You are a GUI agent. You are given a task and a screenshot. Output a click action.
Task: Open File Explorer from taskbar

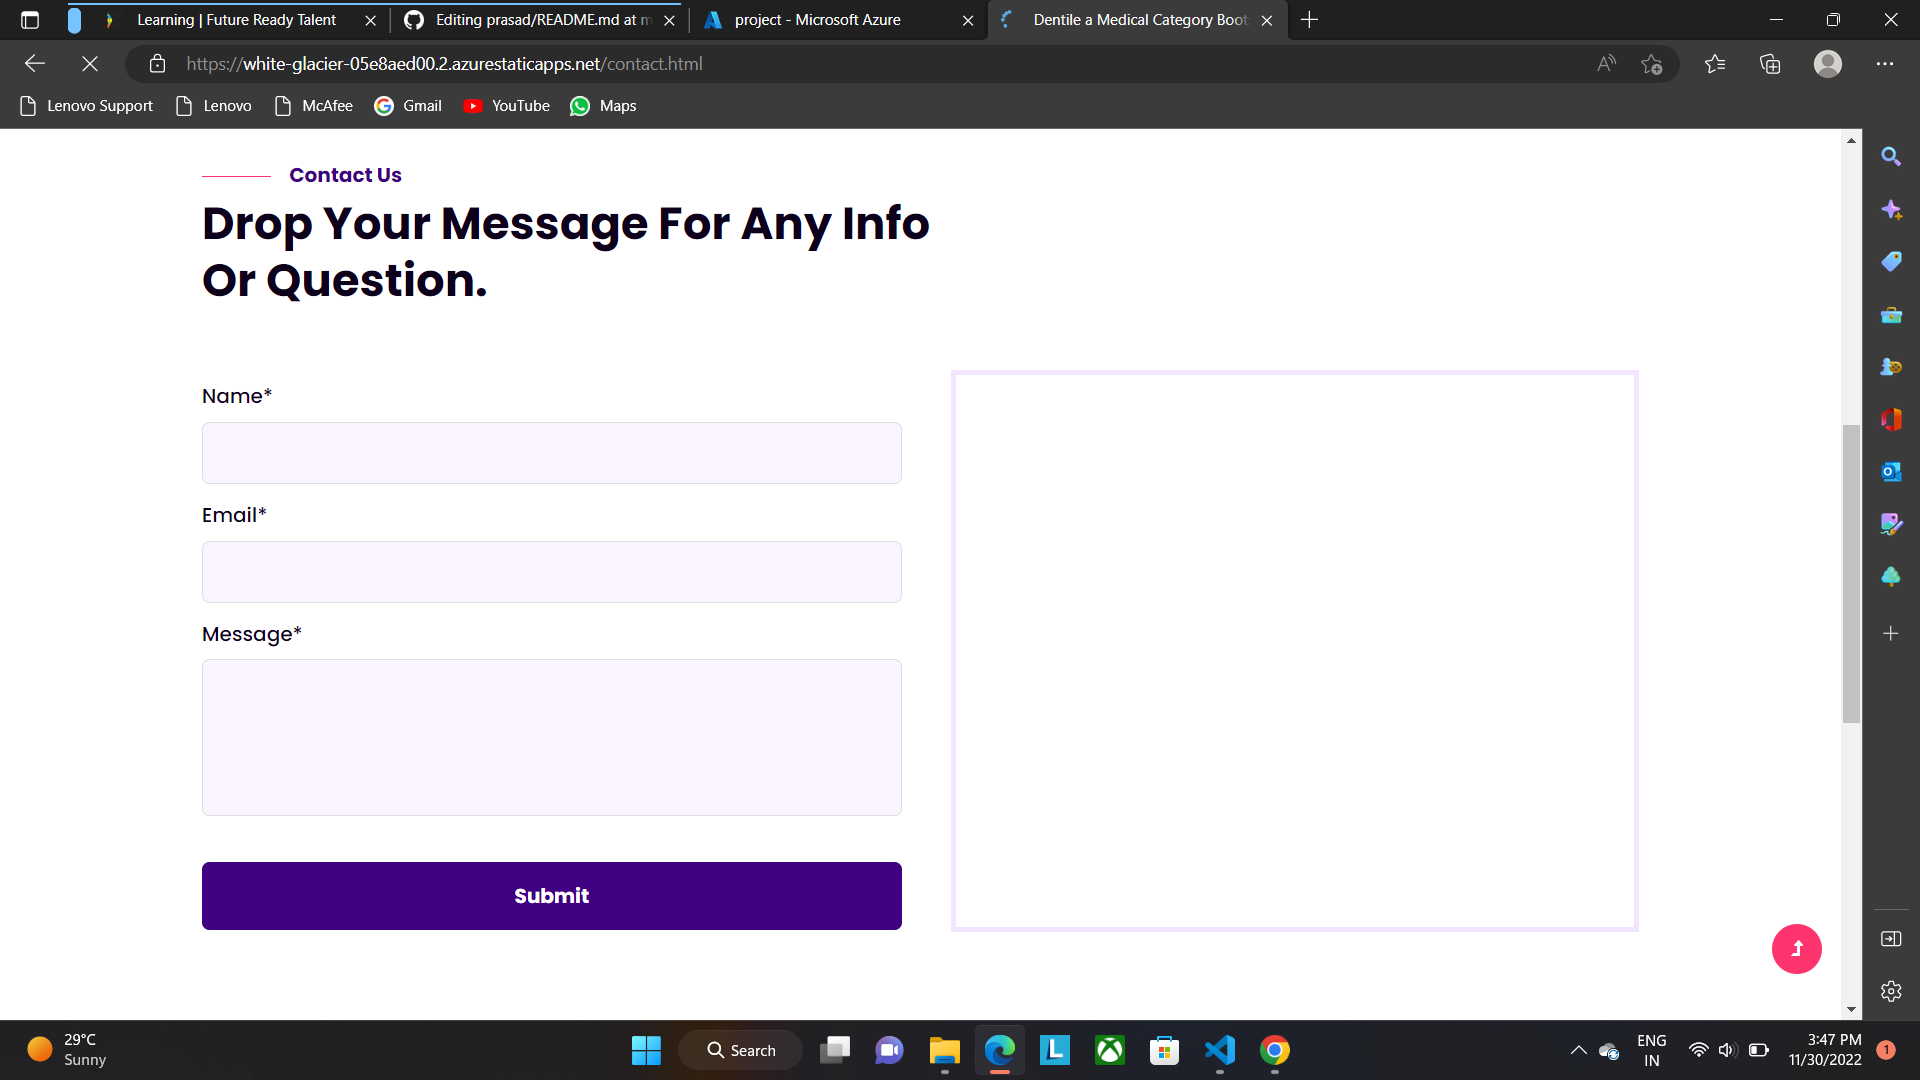tap(944, 1050)
